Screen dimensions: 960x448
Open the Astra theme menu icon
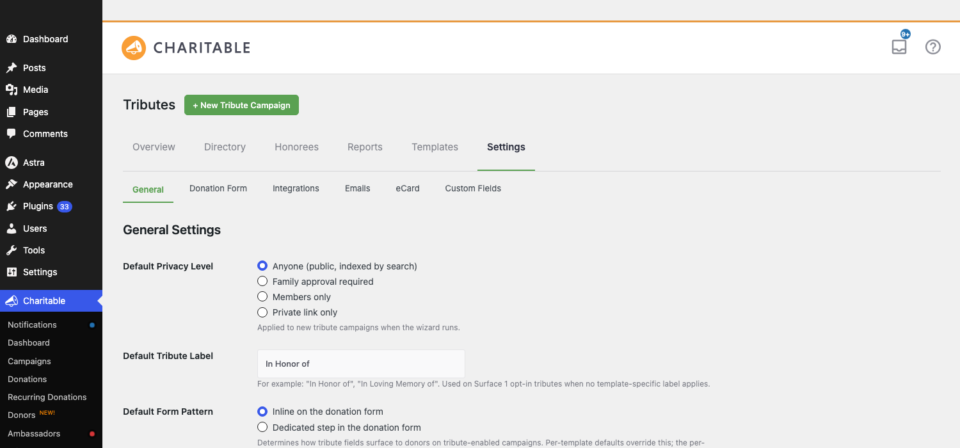(x=11, y=163)
